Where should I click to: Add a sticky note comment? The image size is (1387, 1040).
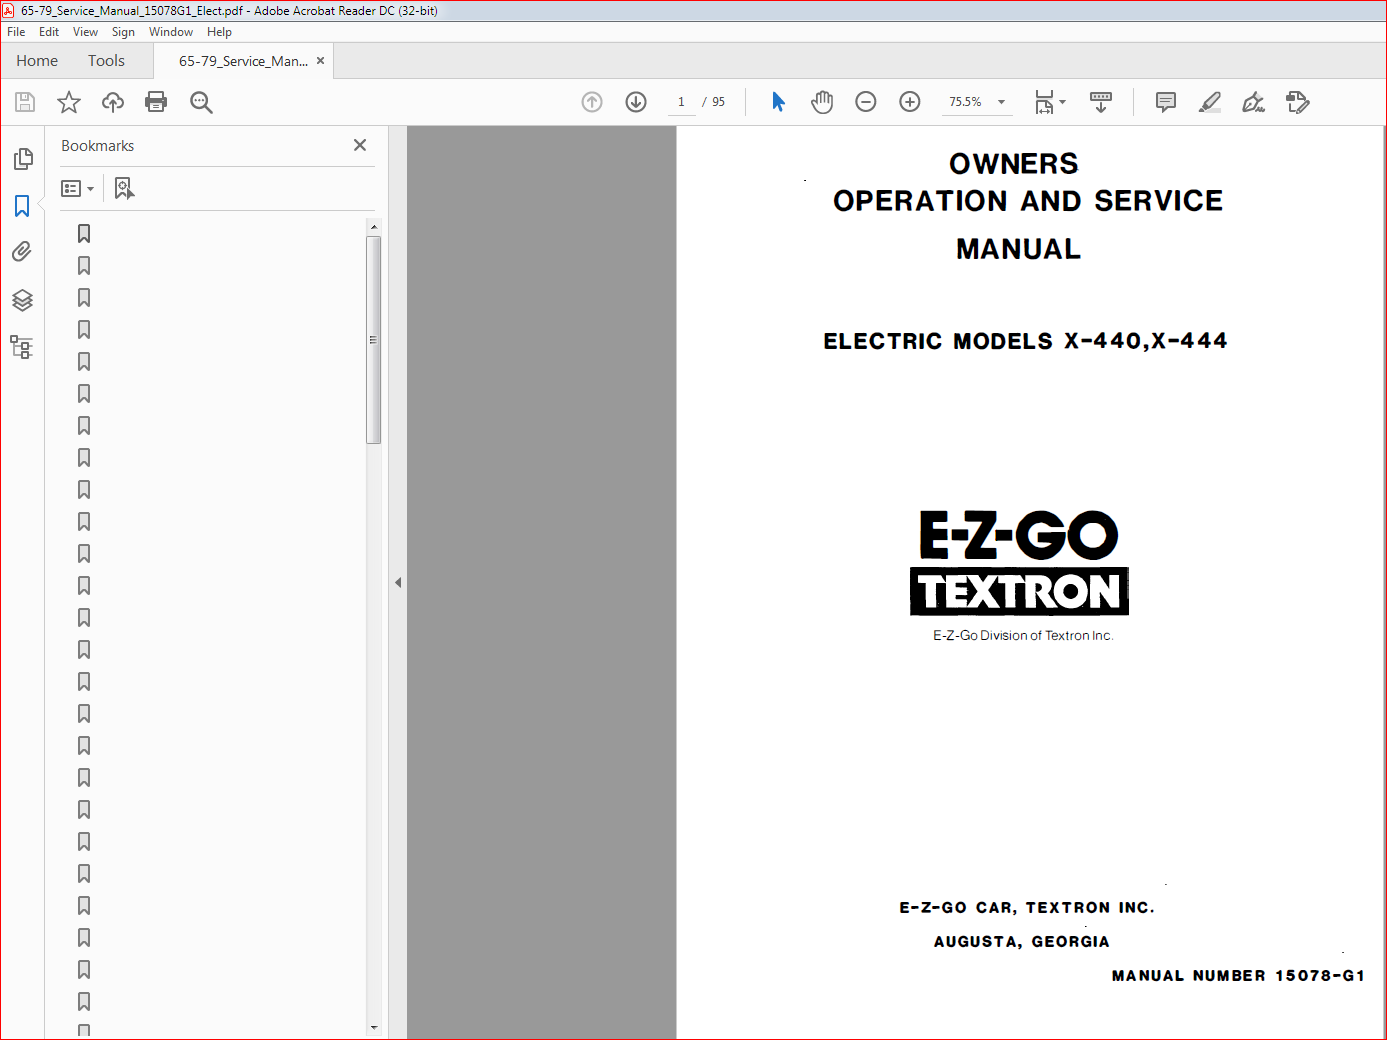click(1166, 102)
